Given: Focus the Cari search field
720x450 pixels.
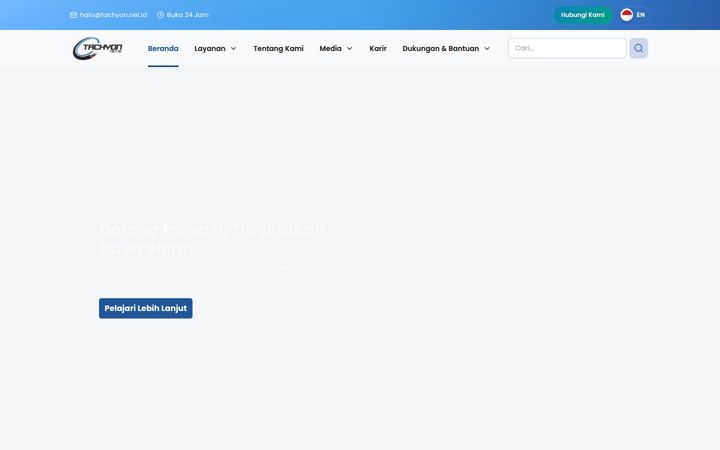Looking at the screenshot, I should tap(567, 48).
